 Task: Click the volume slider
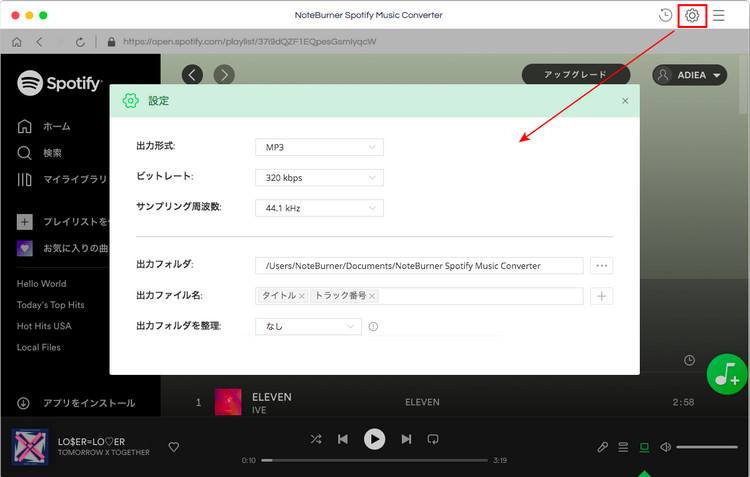click(707, 447)
